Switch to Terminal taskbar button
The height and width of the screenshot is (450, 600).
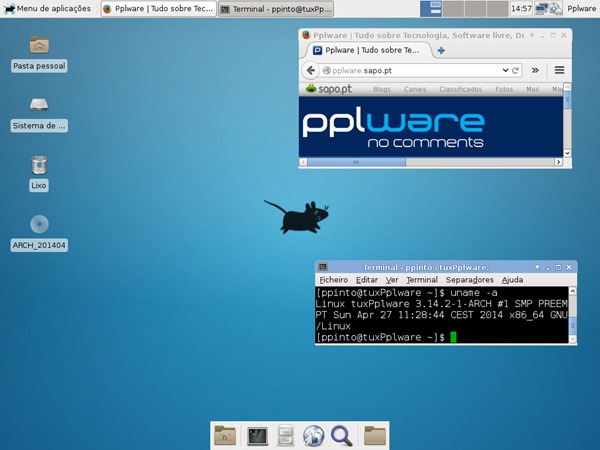tap(276, 8)
